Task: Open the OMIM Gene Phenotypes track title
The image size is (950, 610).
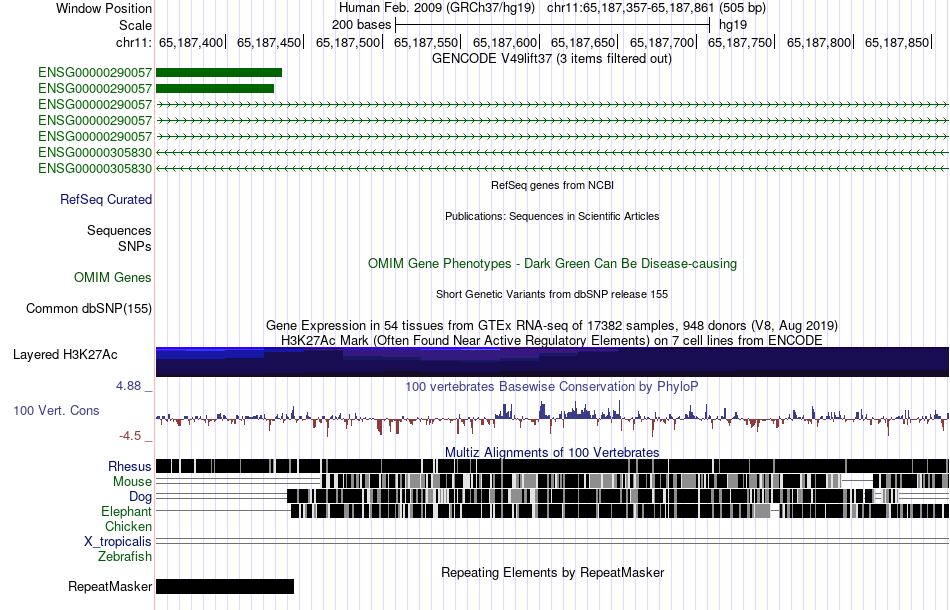Action: 552,264
